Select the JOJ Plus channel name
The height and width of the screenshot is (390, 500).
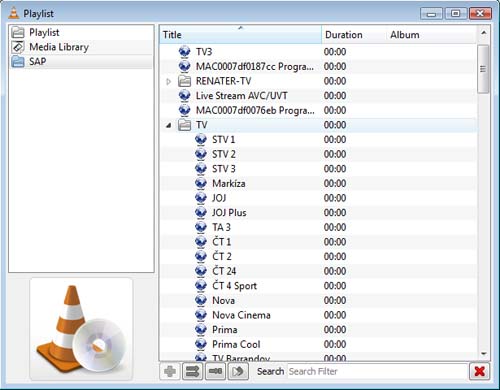tap(229, 213)
